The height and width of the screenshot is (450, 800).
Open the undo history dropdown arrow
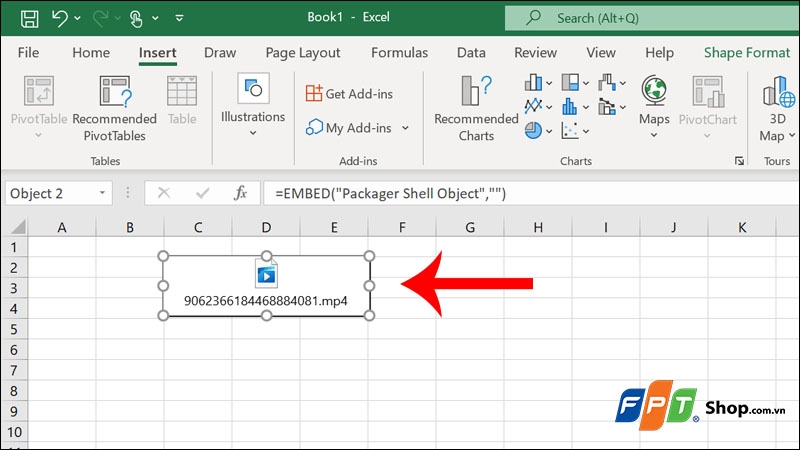click(x=78, y=18)
